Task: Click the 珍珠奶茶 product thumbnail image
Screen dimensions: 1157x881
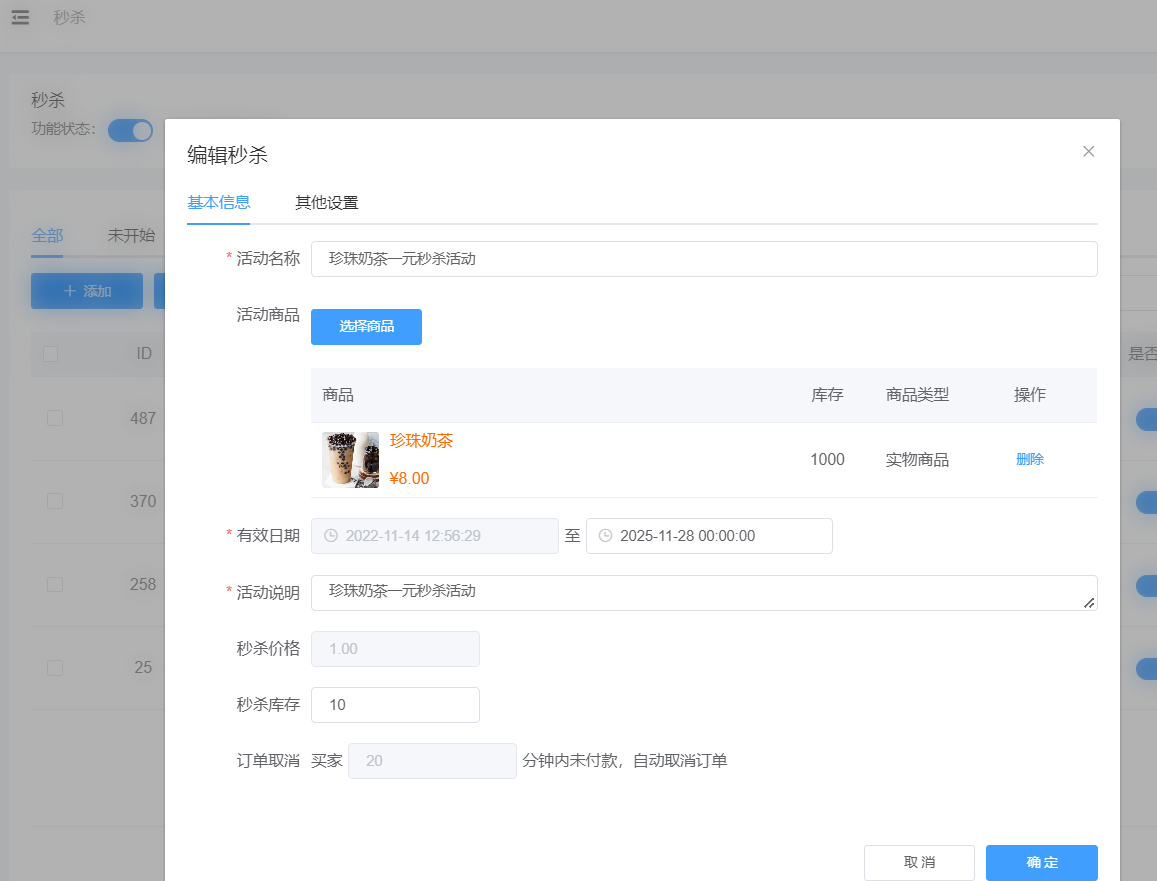Action: [350, 460]
